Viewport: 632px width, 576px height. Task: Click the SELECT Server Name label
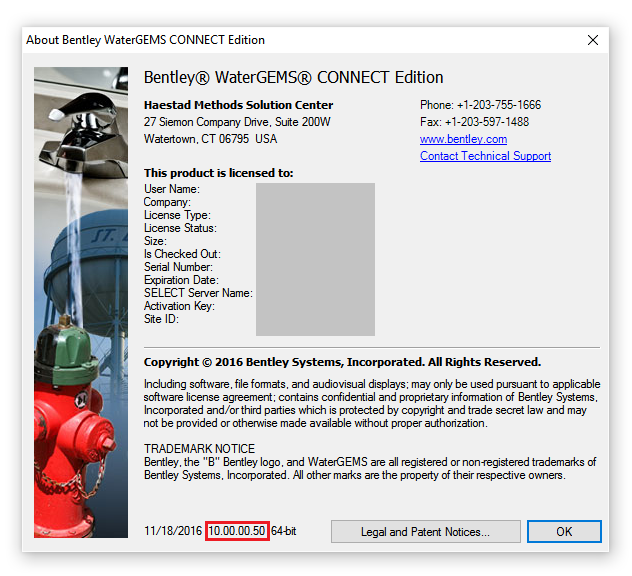[x=198, y=293]
